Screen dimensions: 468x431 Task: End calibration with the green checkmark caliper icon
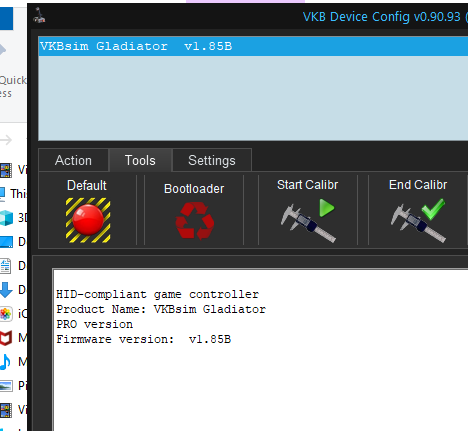[418, 221]
